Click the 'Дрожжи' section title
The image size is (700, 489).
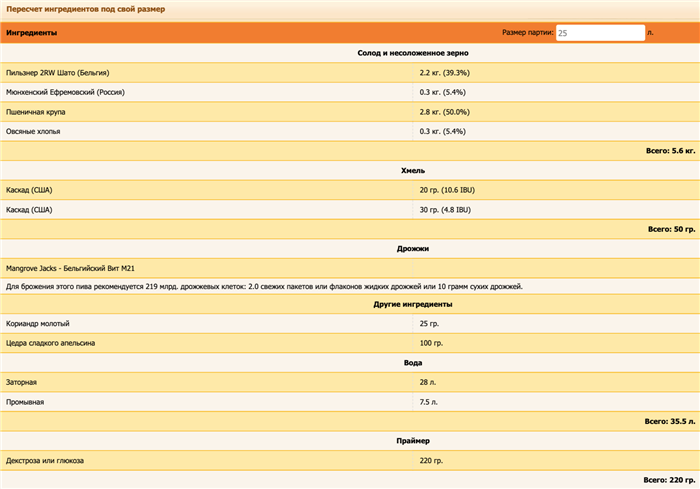point(413,249)
